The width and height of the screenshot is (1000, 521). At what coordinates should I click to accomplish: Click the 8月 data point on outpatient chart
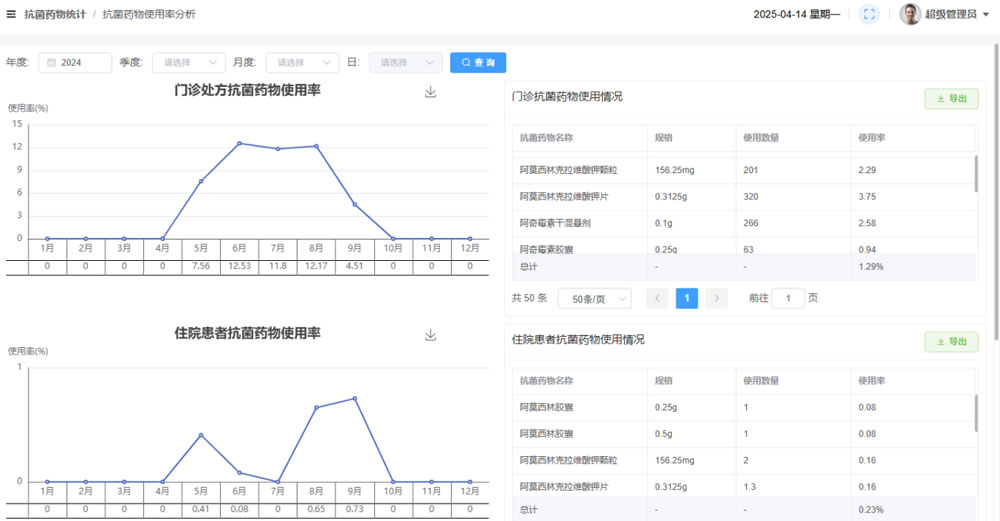(316, 146)
